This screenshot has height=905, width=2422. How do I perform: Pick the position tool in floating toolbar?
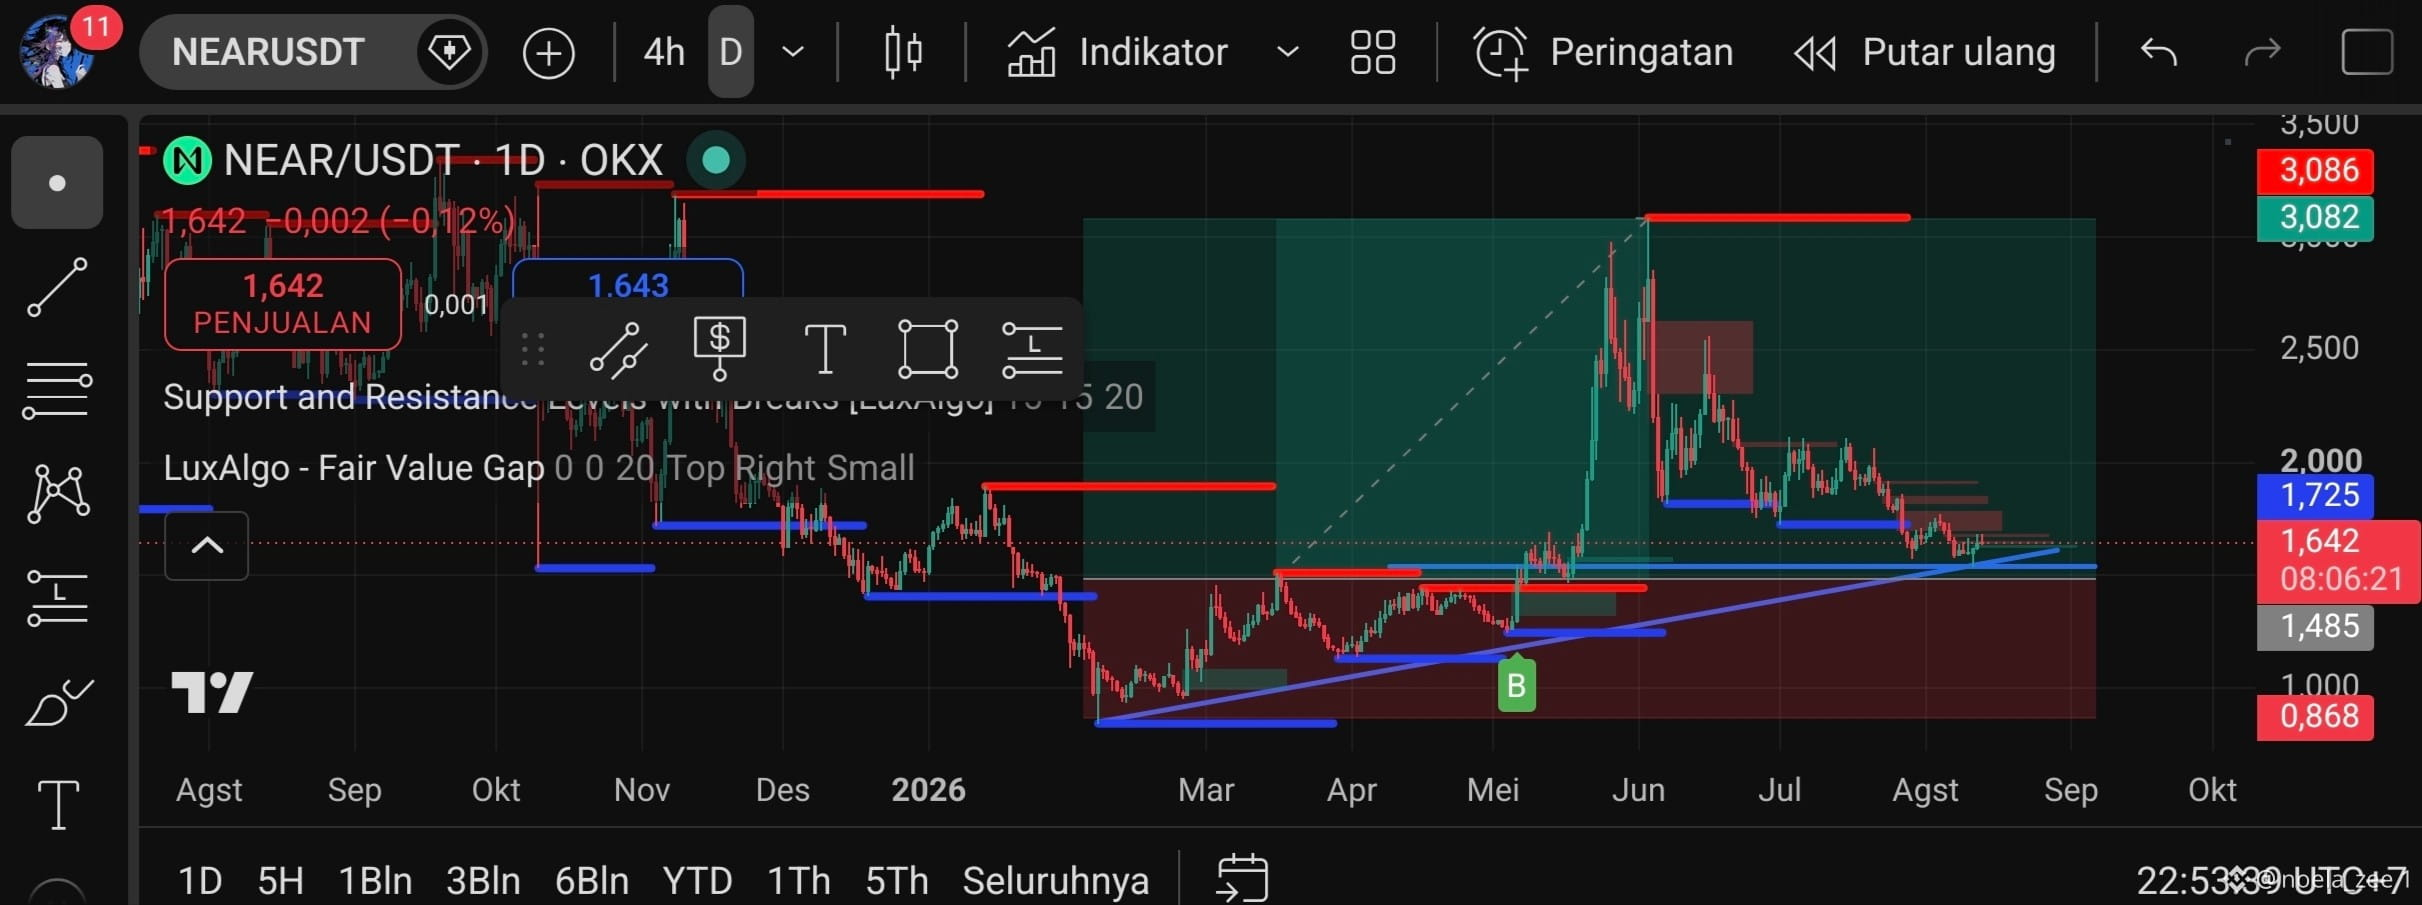1032,350
